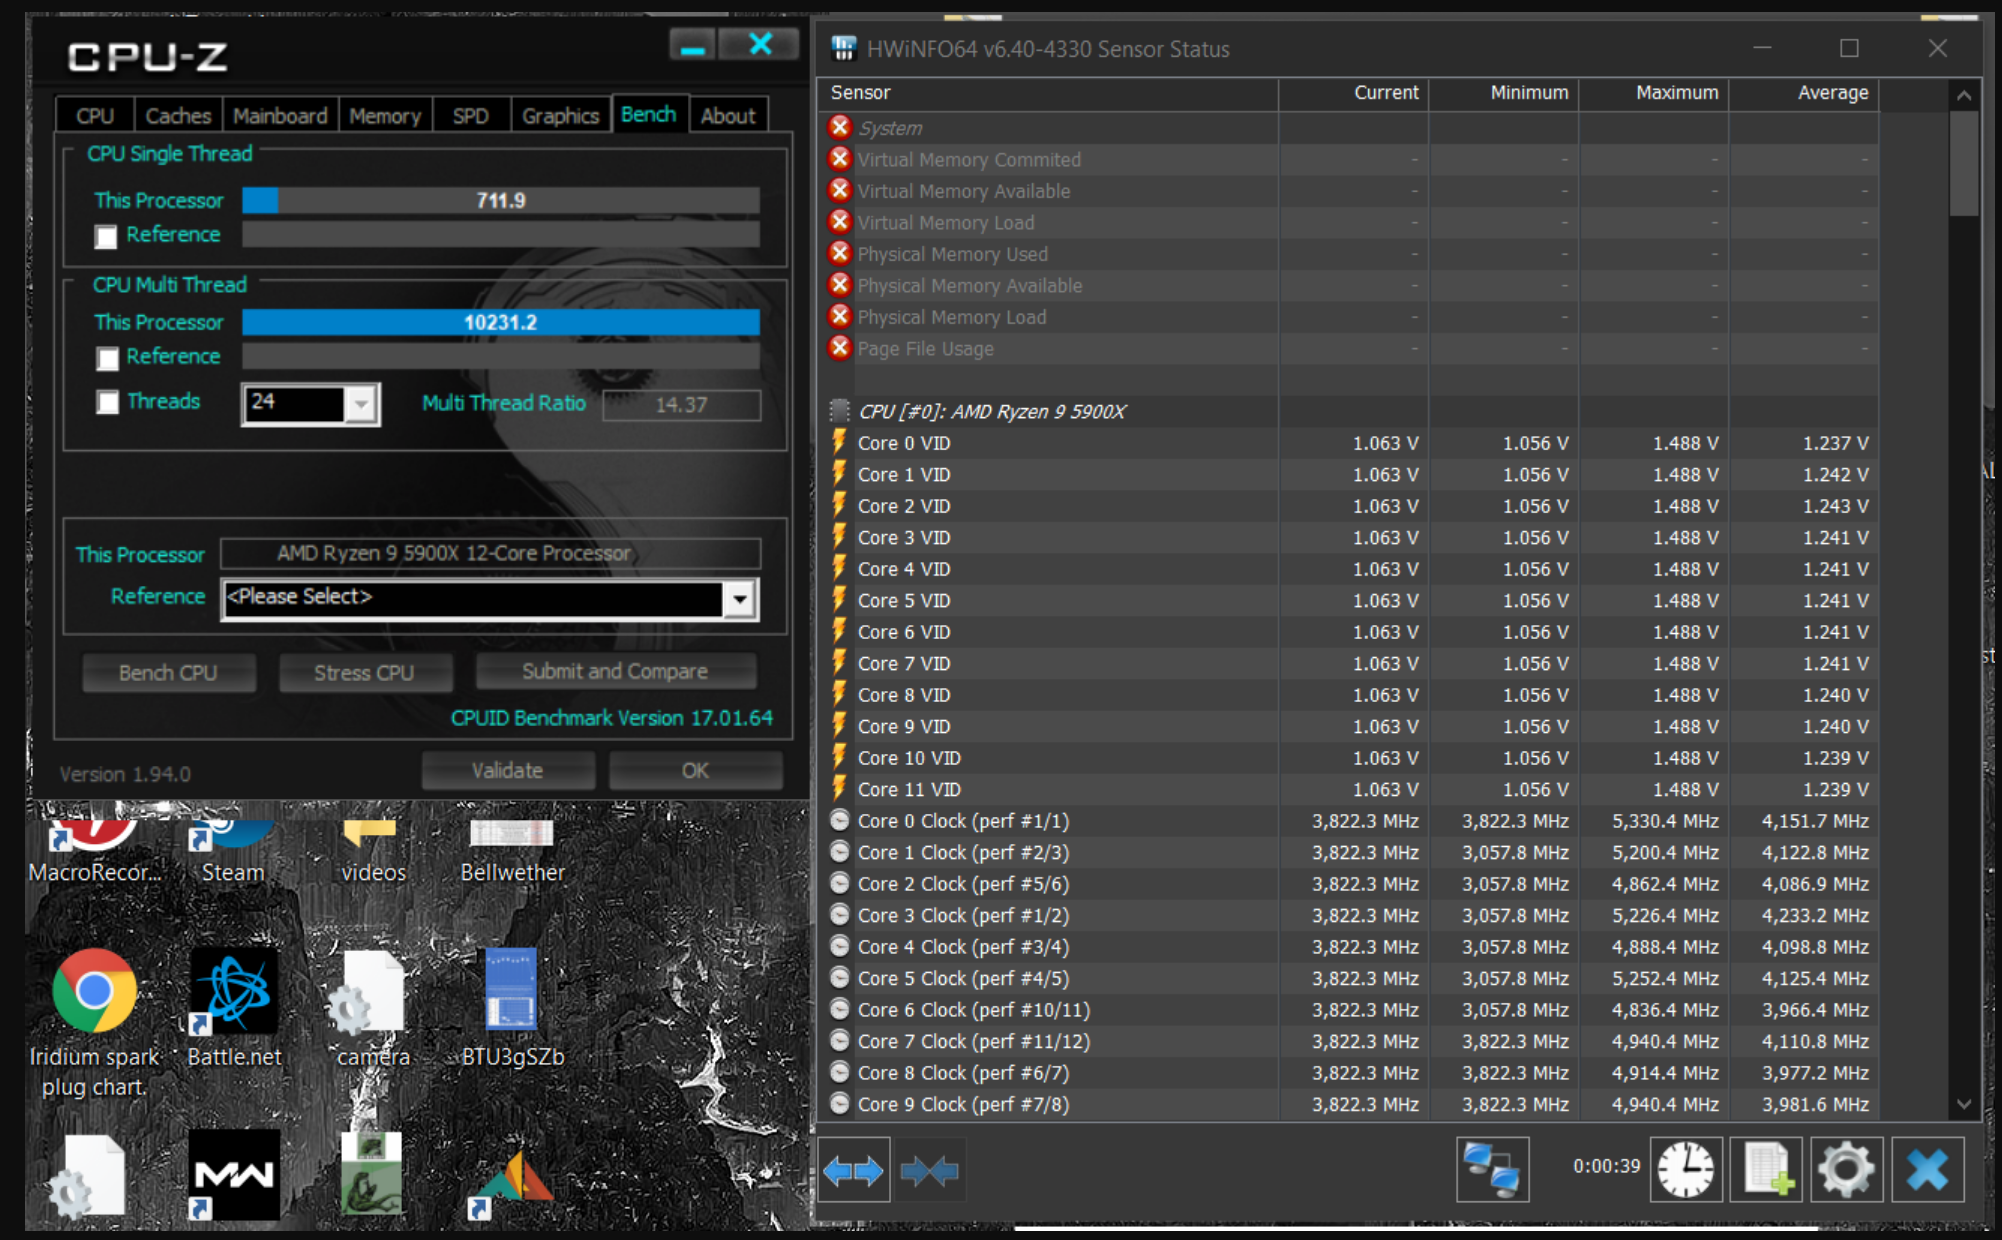Open the network remote monitoring icon in HWiNFO
This screenshot has width=2002, height=1240.
click(1492, 1169)
